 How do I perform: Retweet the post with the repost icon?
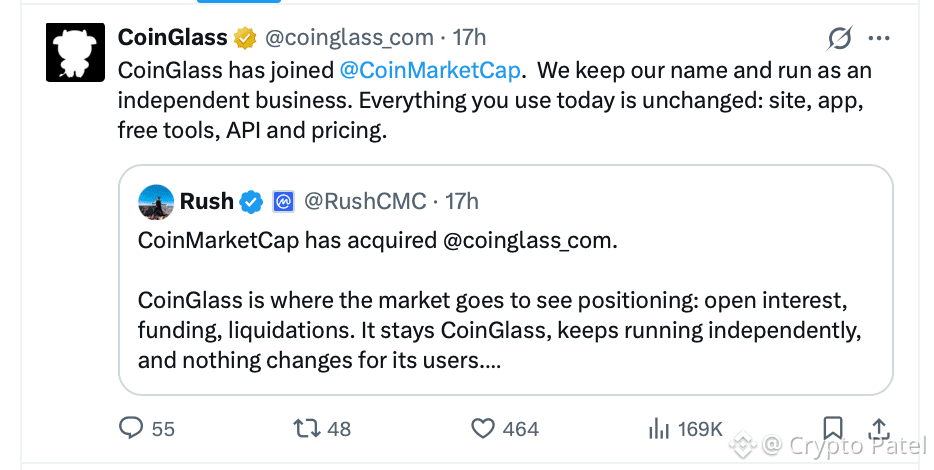coord(307,428)
